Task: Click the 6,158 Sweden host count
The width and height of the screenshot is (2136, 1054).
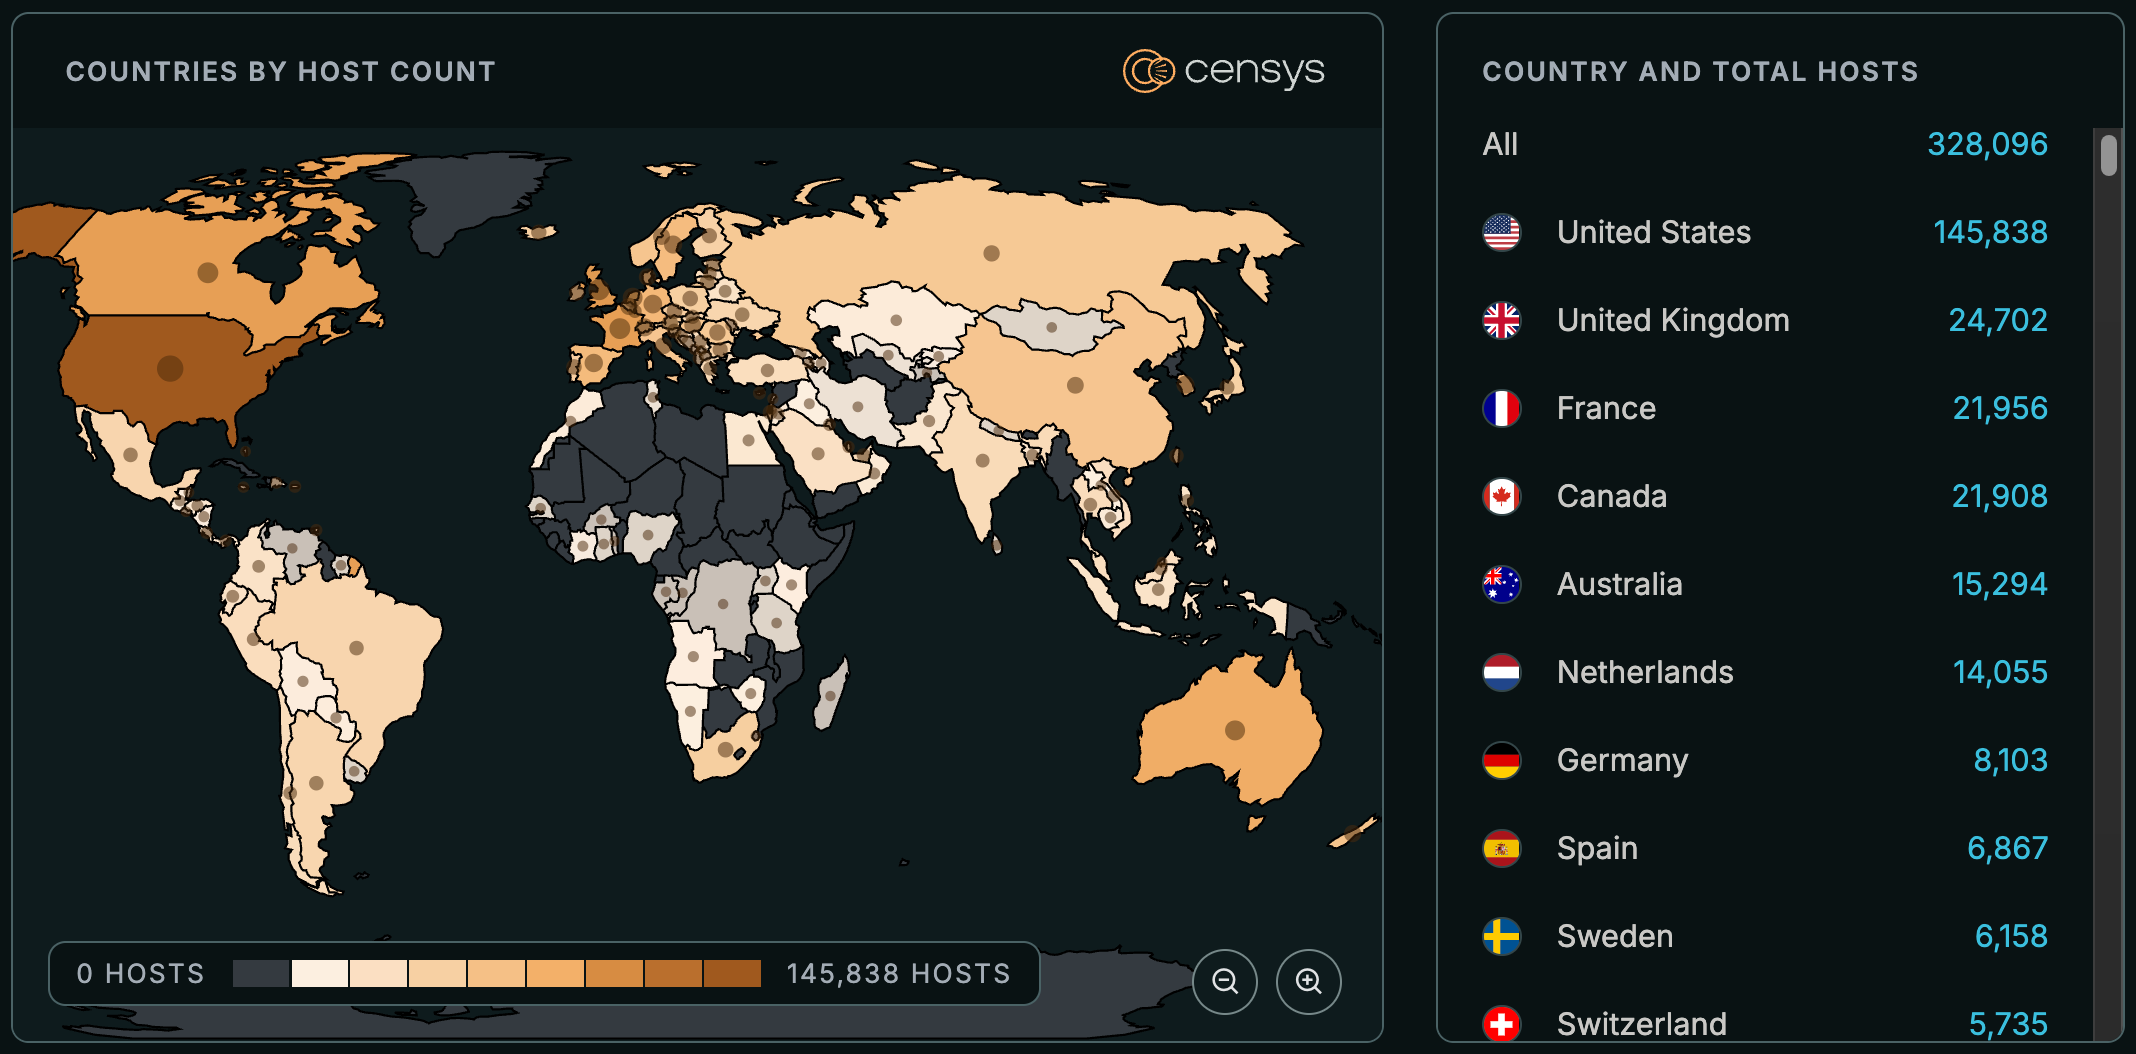Action: (x=2011, y=936)
